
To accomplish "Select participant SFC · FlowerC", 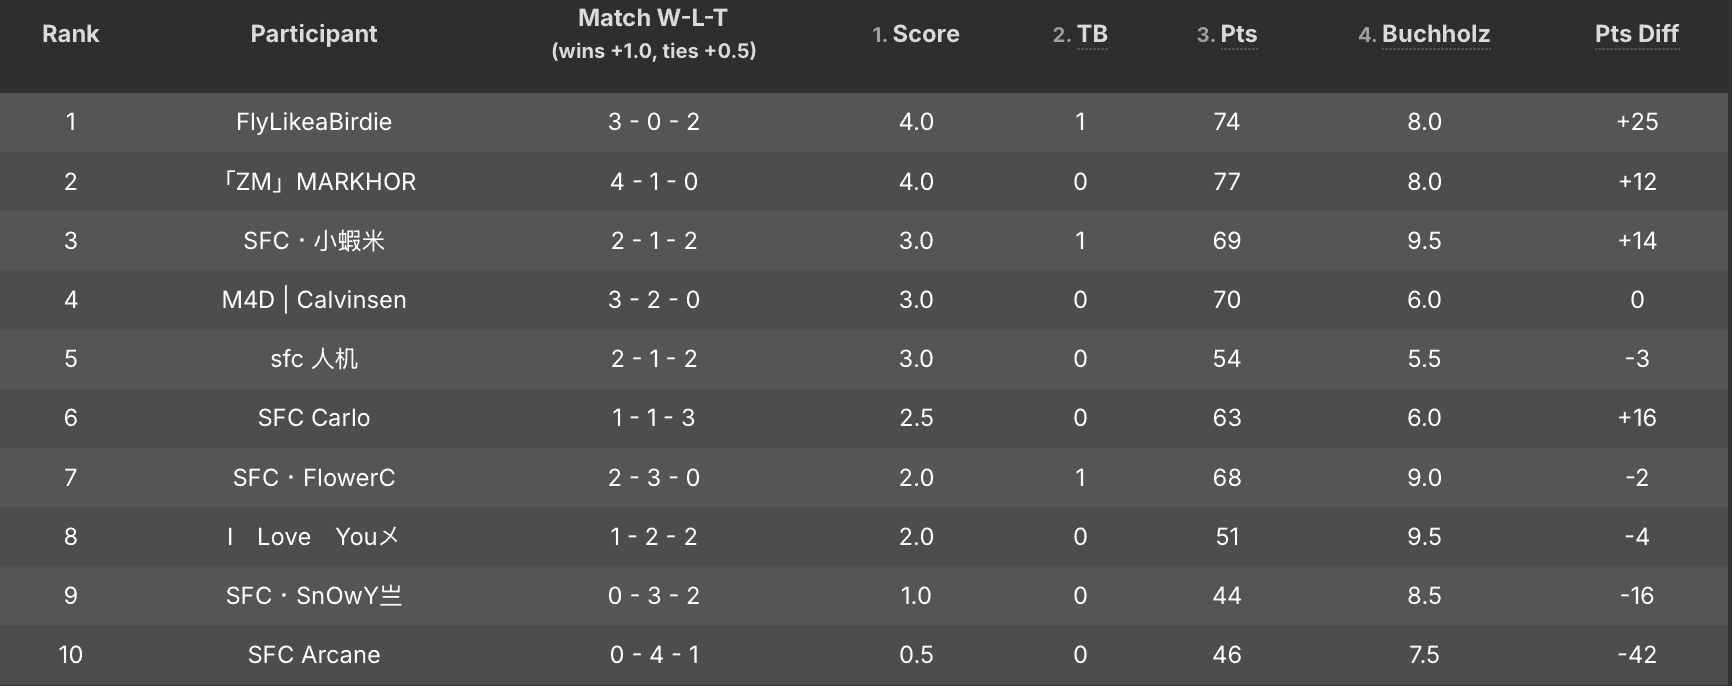I will [x=314, y=478].
